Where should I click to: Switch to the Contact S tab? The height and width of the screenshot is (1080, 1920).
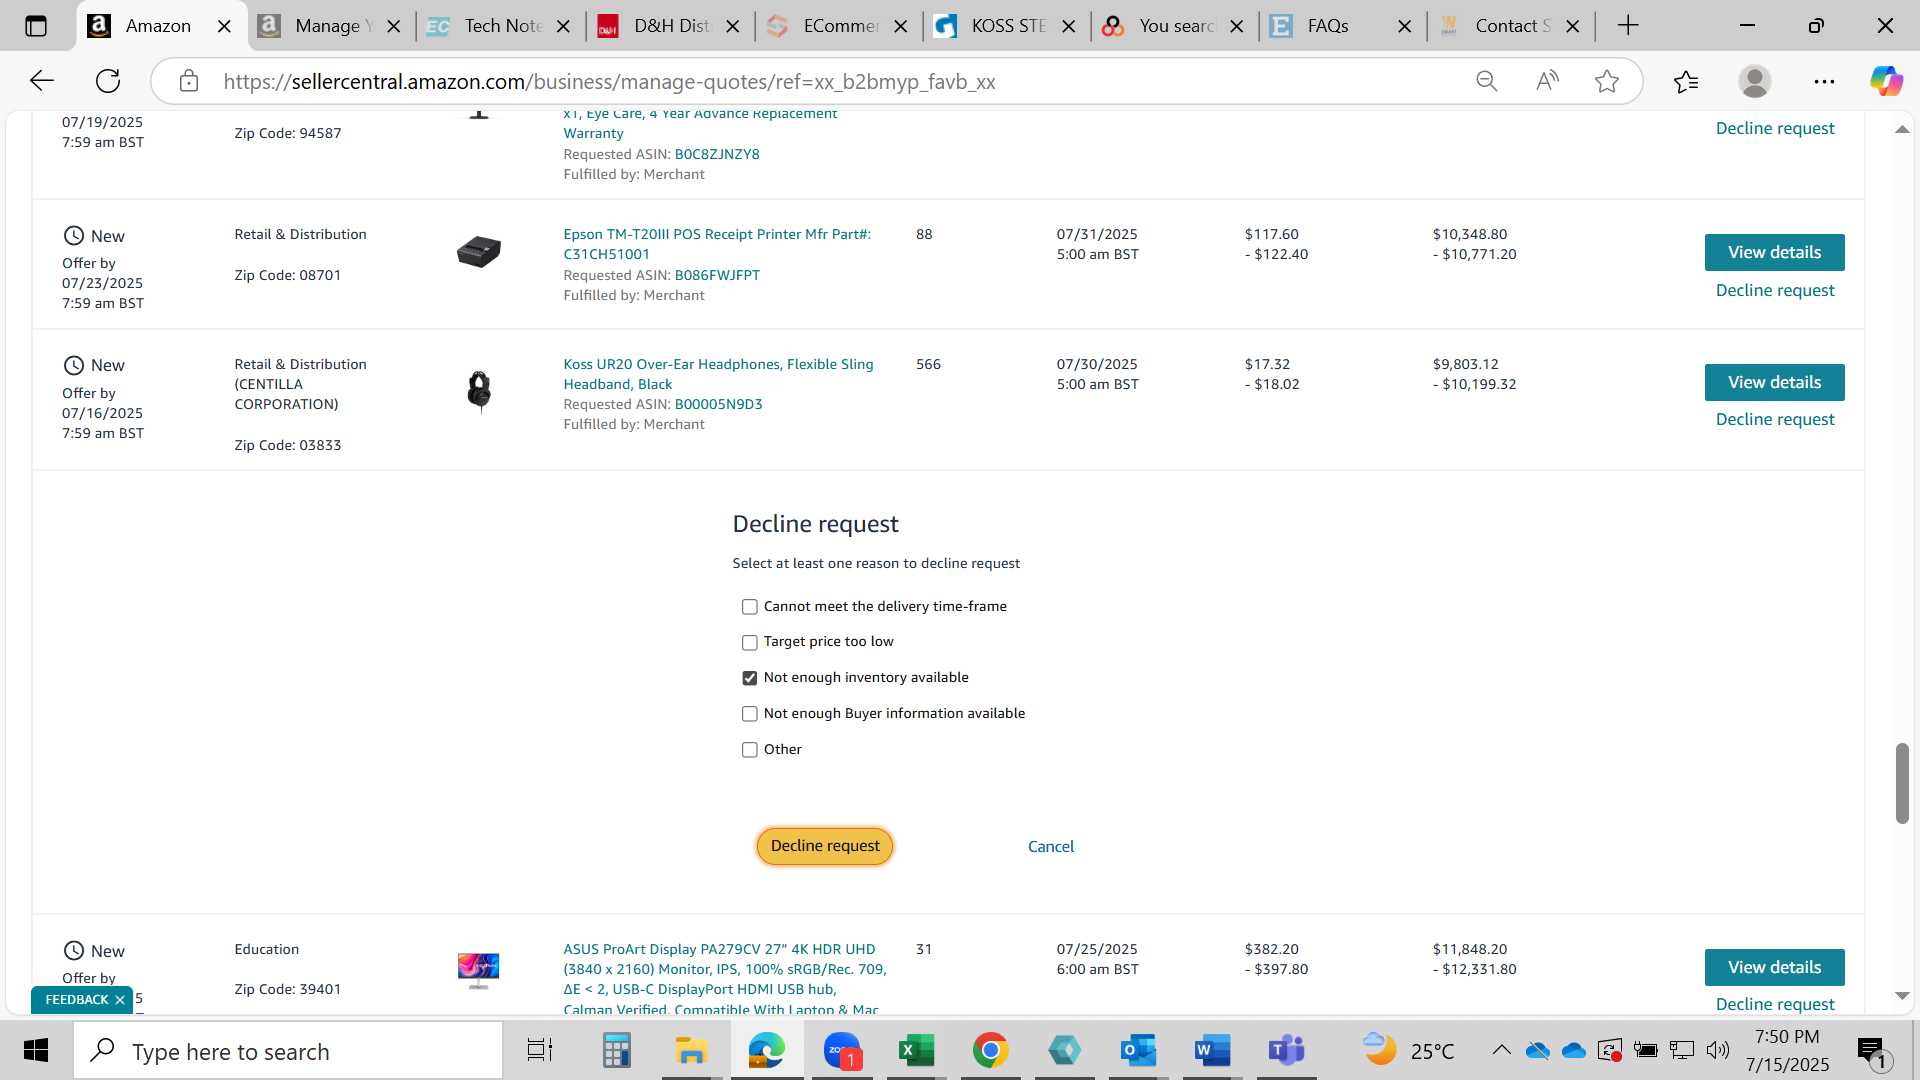(1512, 26)
